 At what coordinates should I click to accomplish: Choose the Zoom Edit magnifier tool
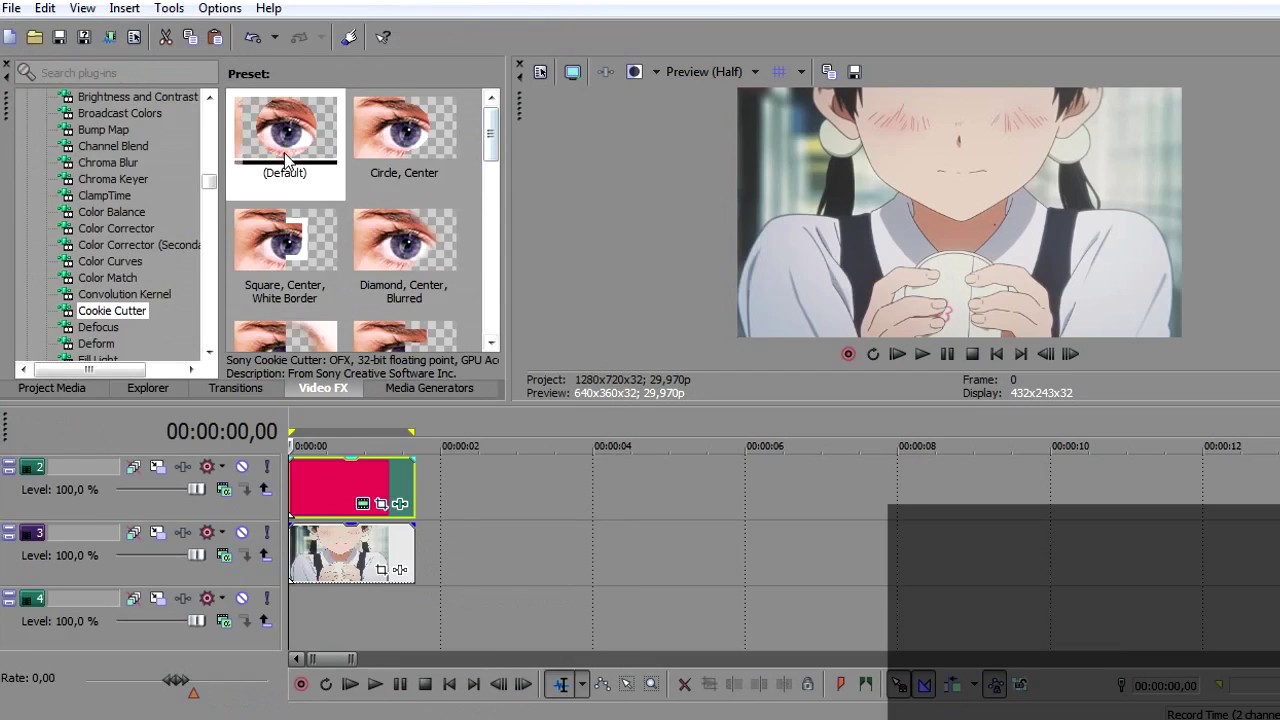(x=651, y=685)
